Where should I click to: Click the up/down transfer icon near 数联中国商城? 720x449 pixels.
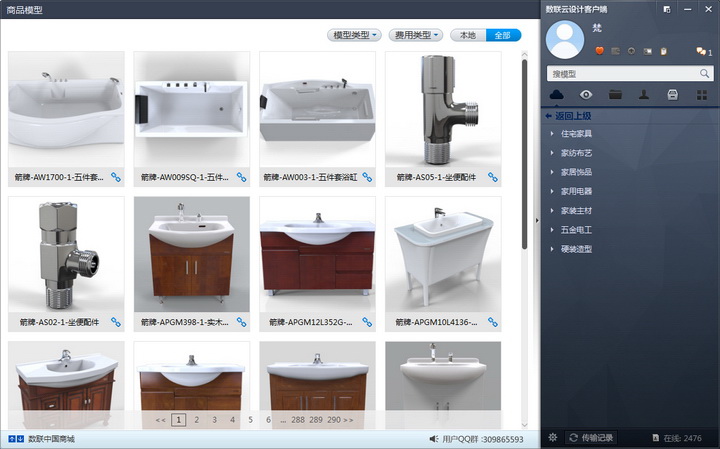(x=16, y=439)
